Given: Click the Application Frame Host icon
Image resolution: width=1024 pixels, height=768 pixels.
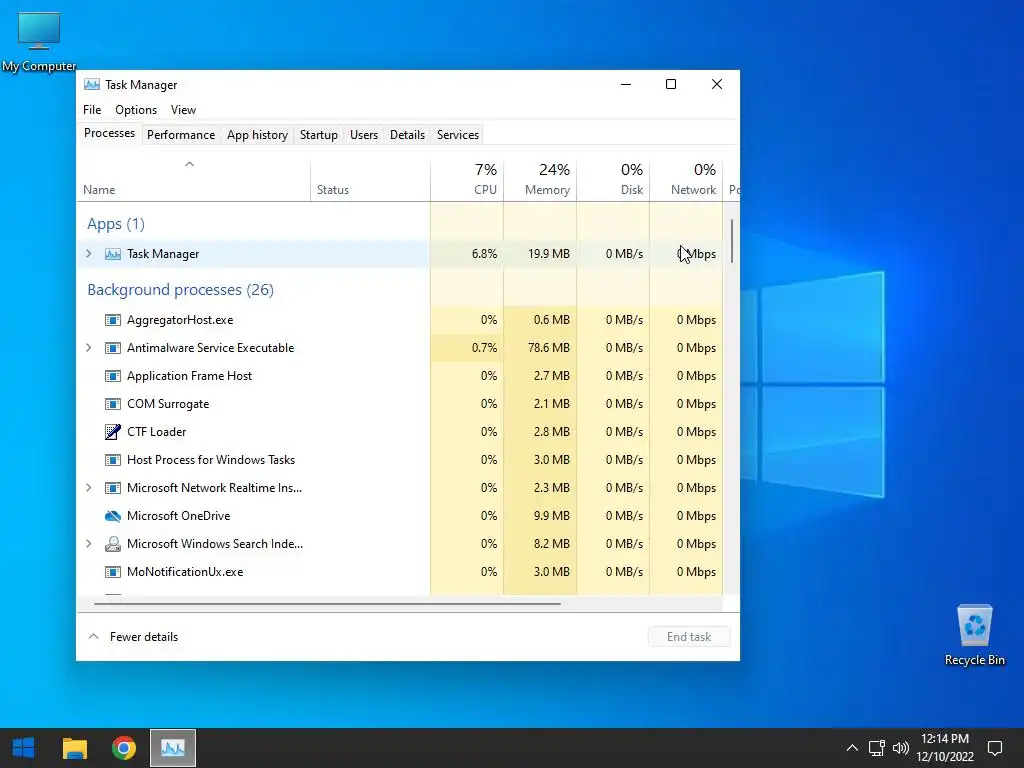Looking at the screenshot, I should 112,376.
